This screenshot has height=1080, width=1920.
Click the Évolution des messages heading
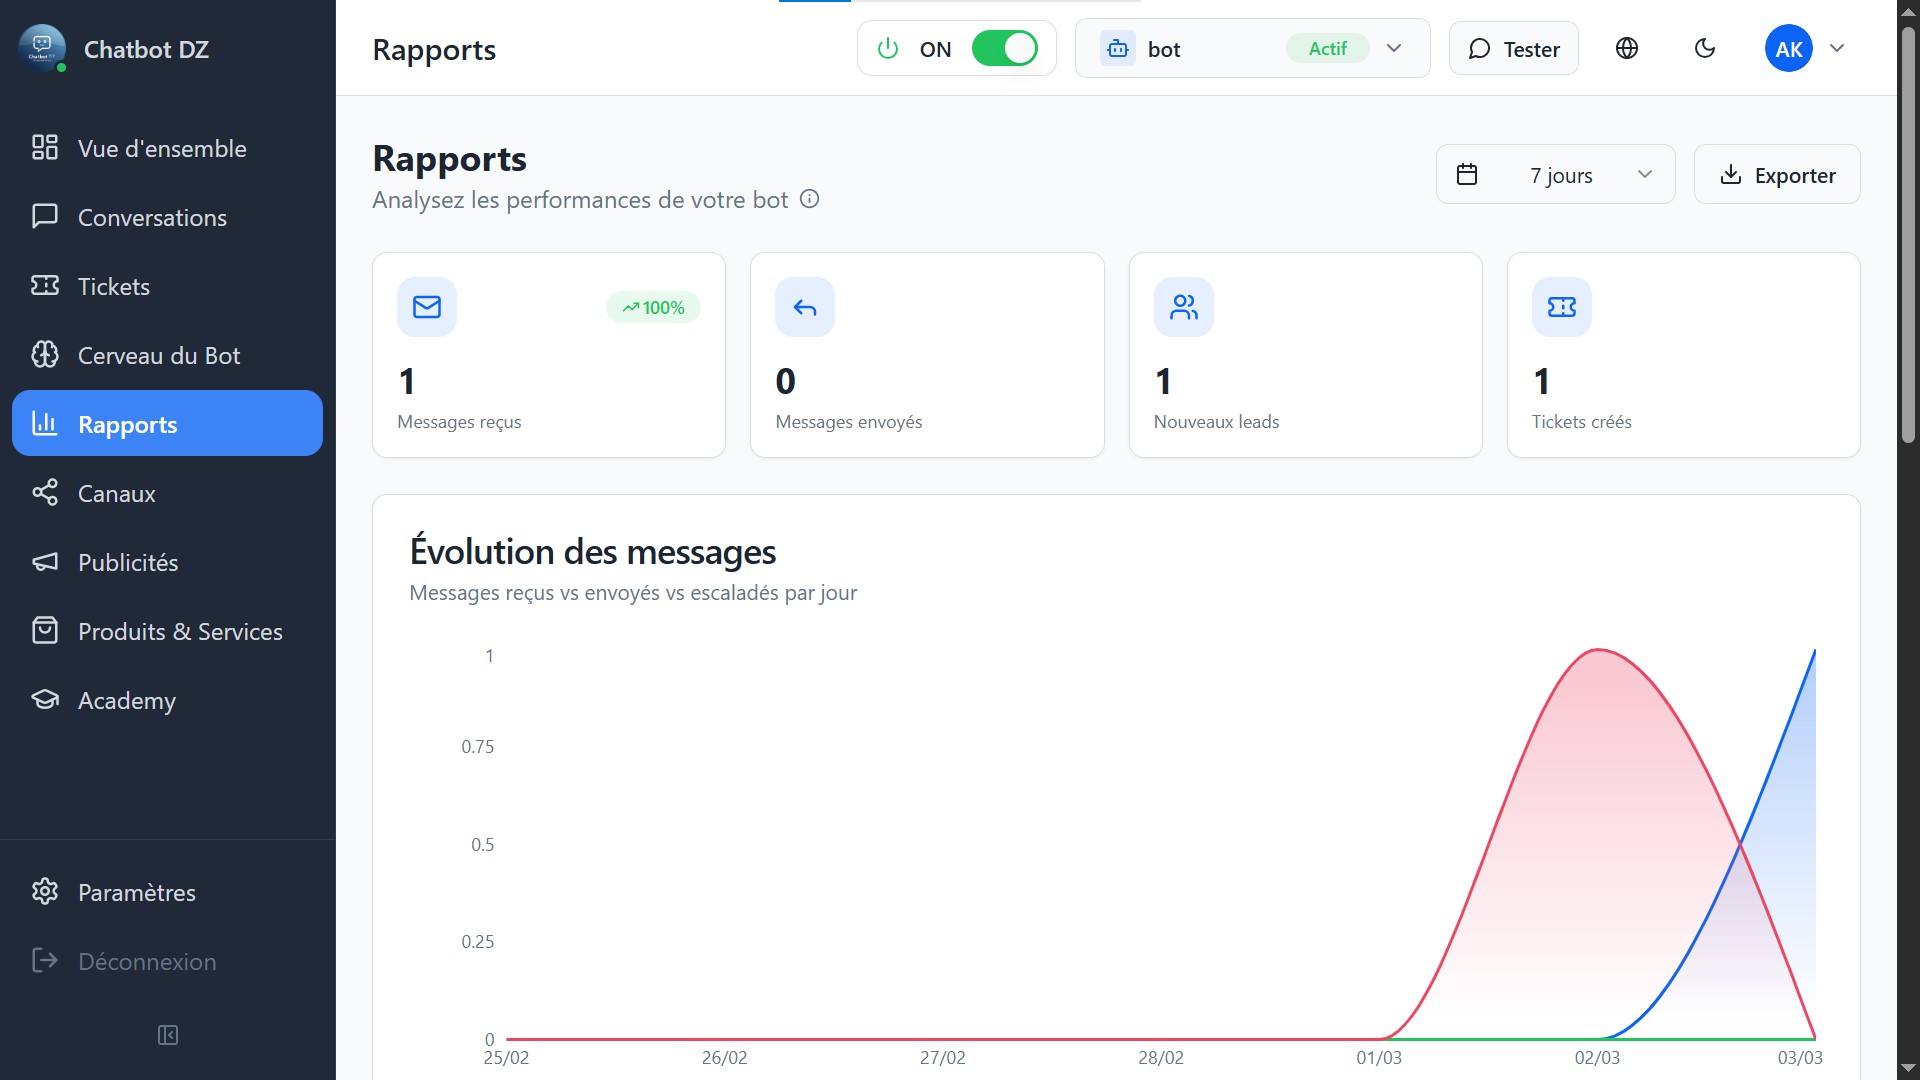pyautogui.click(x=593, y=552)
